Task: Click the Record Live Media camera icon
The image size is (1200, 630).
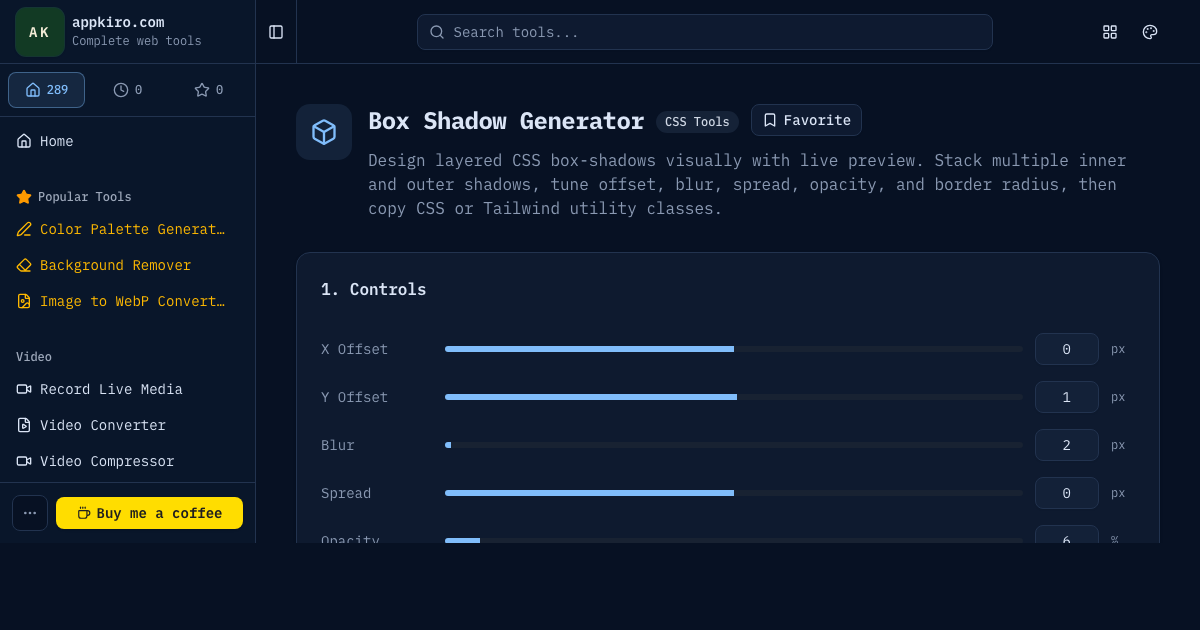Action: (x=24, y=389)
